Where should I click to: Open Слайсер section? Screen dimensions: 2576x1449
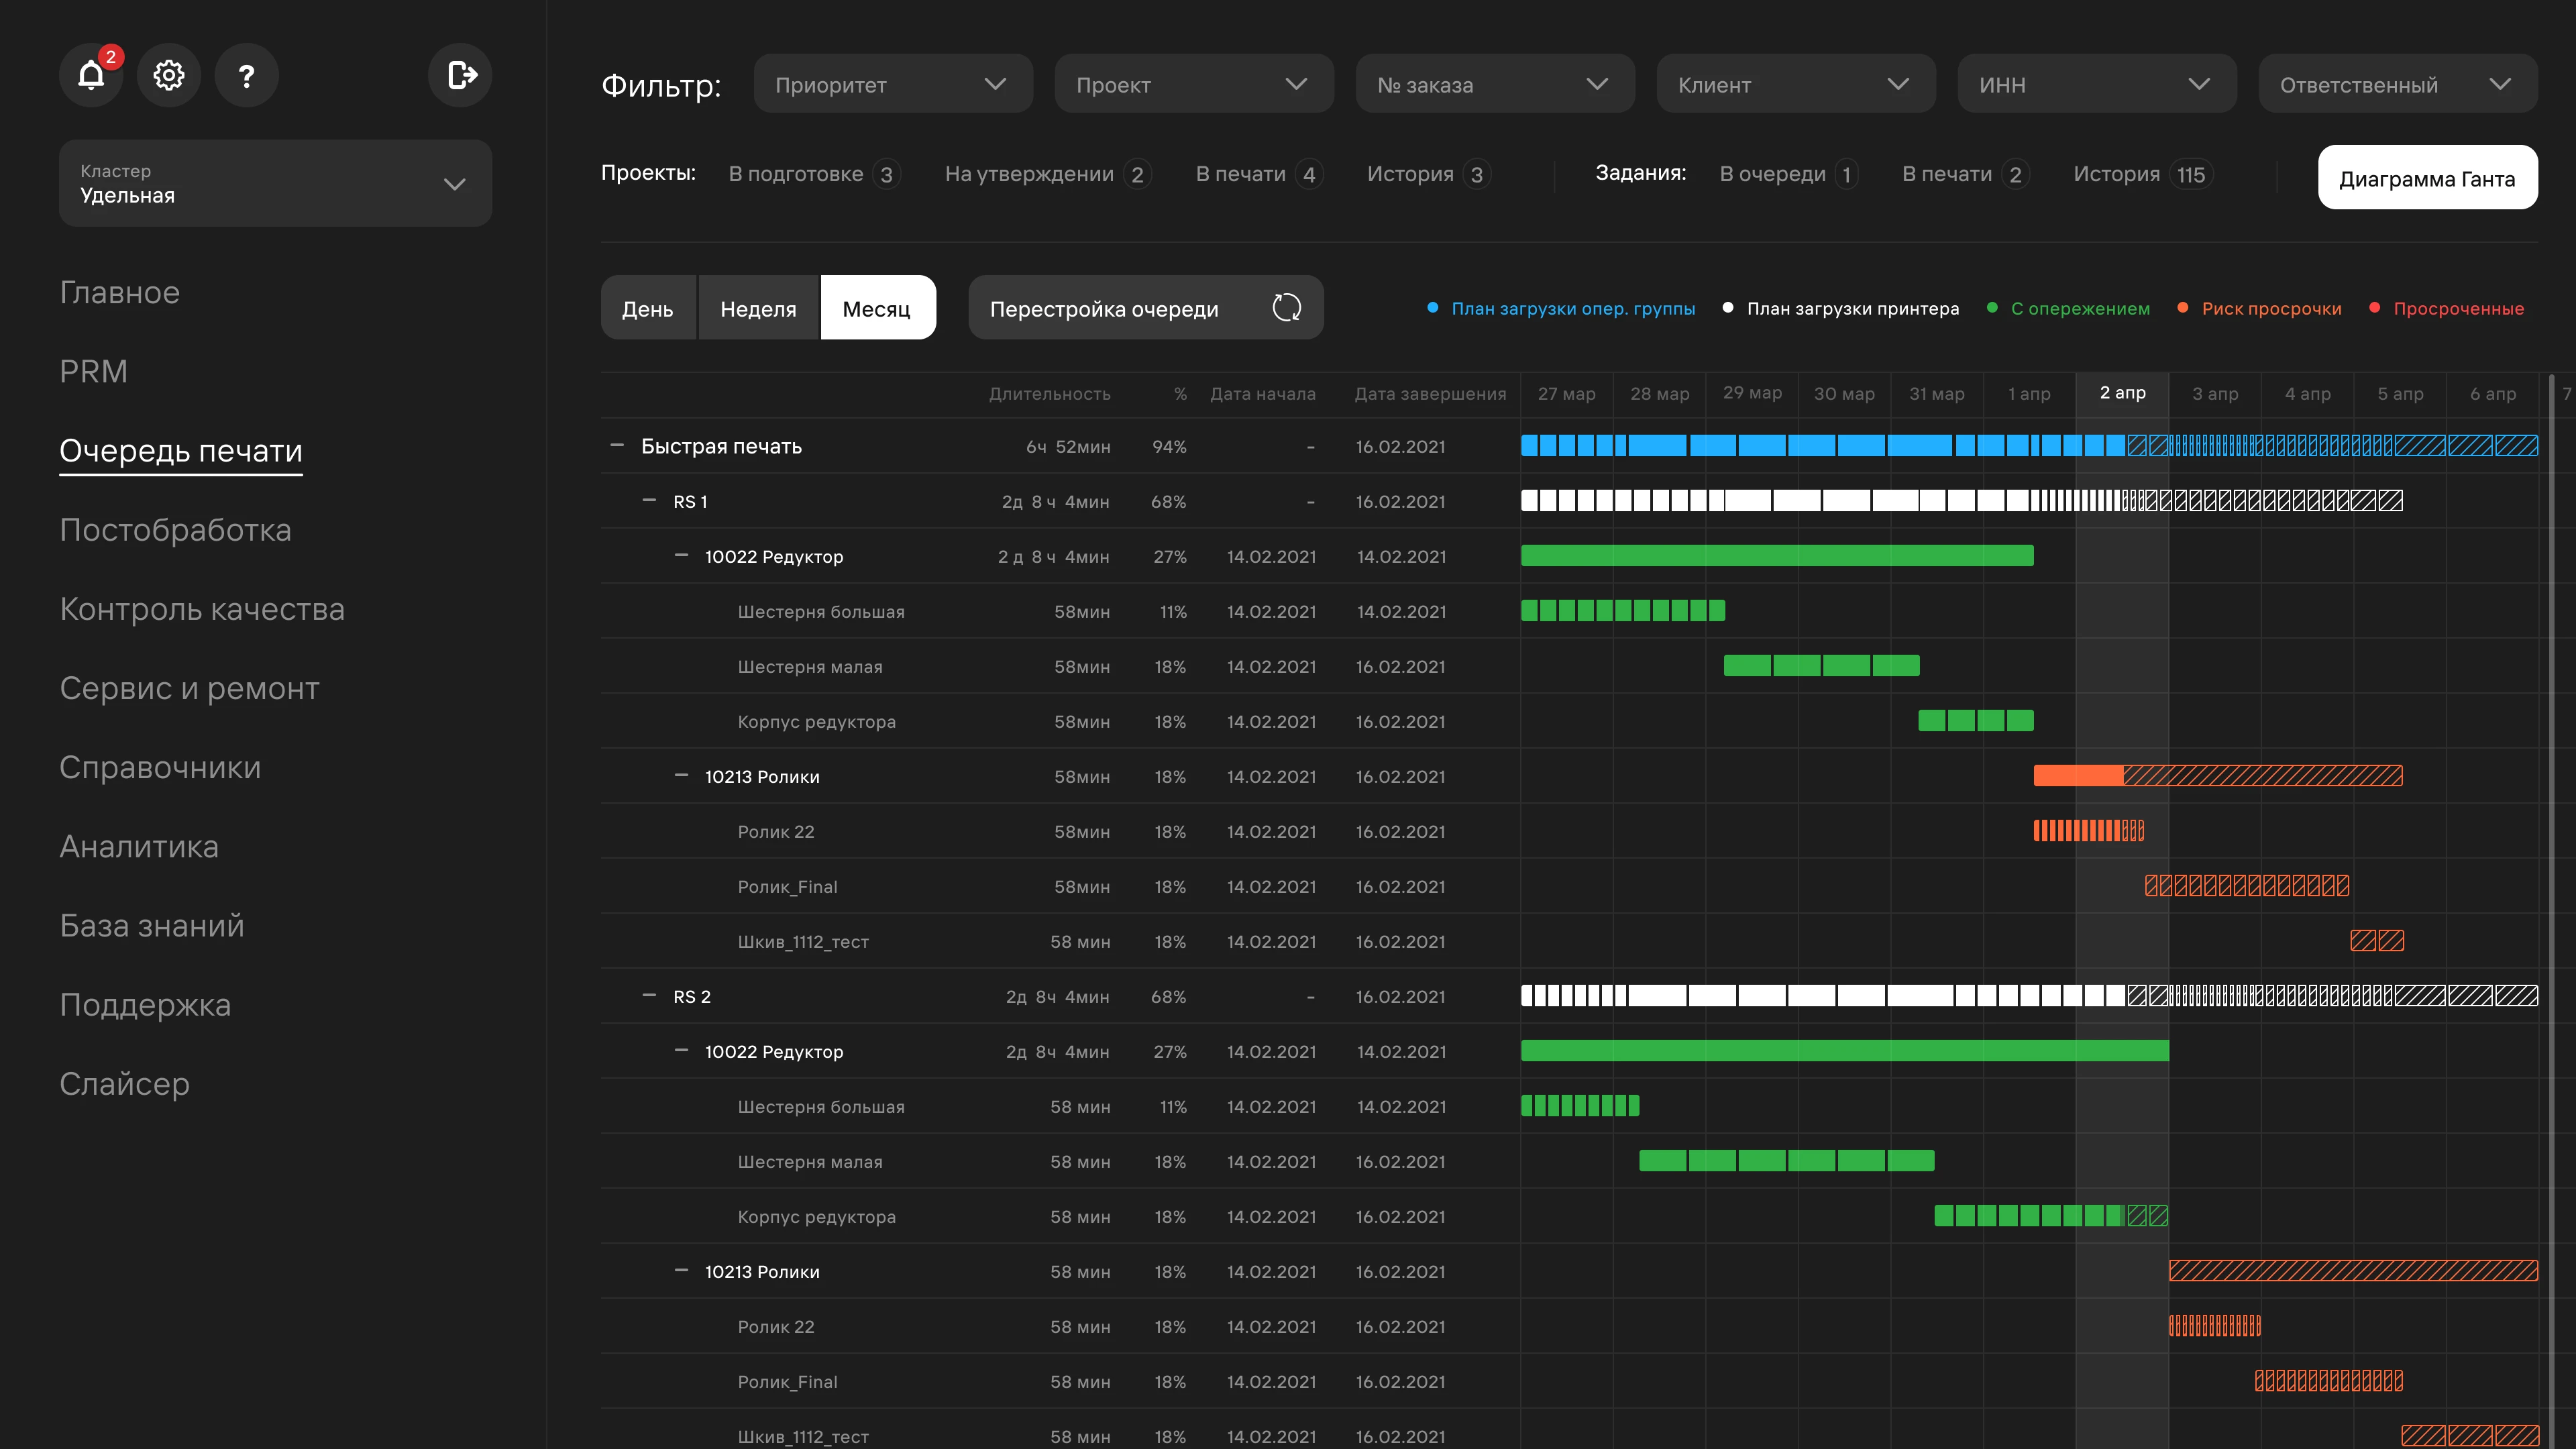coord(124,1084)
